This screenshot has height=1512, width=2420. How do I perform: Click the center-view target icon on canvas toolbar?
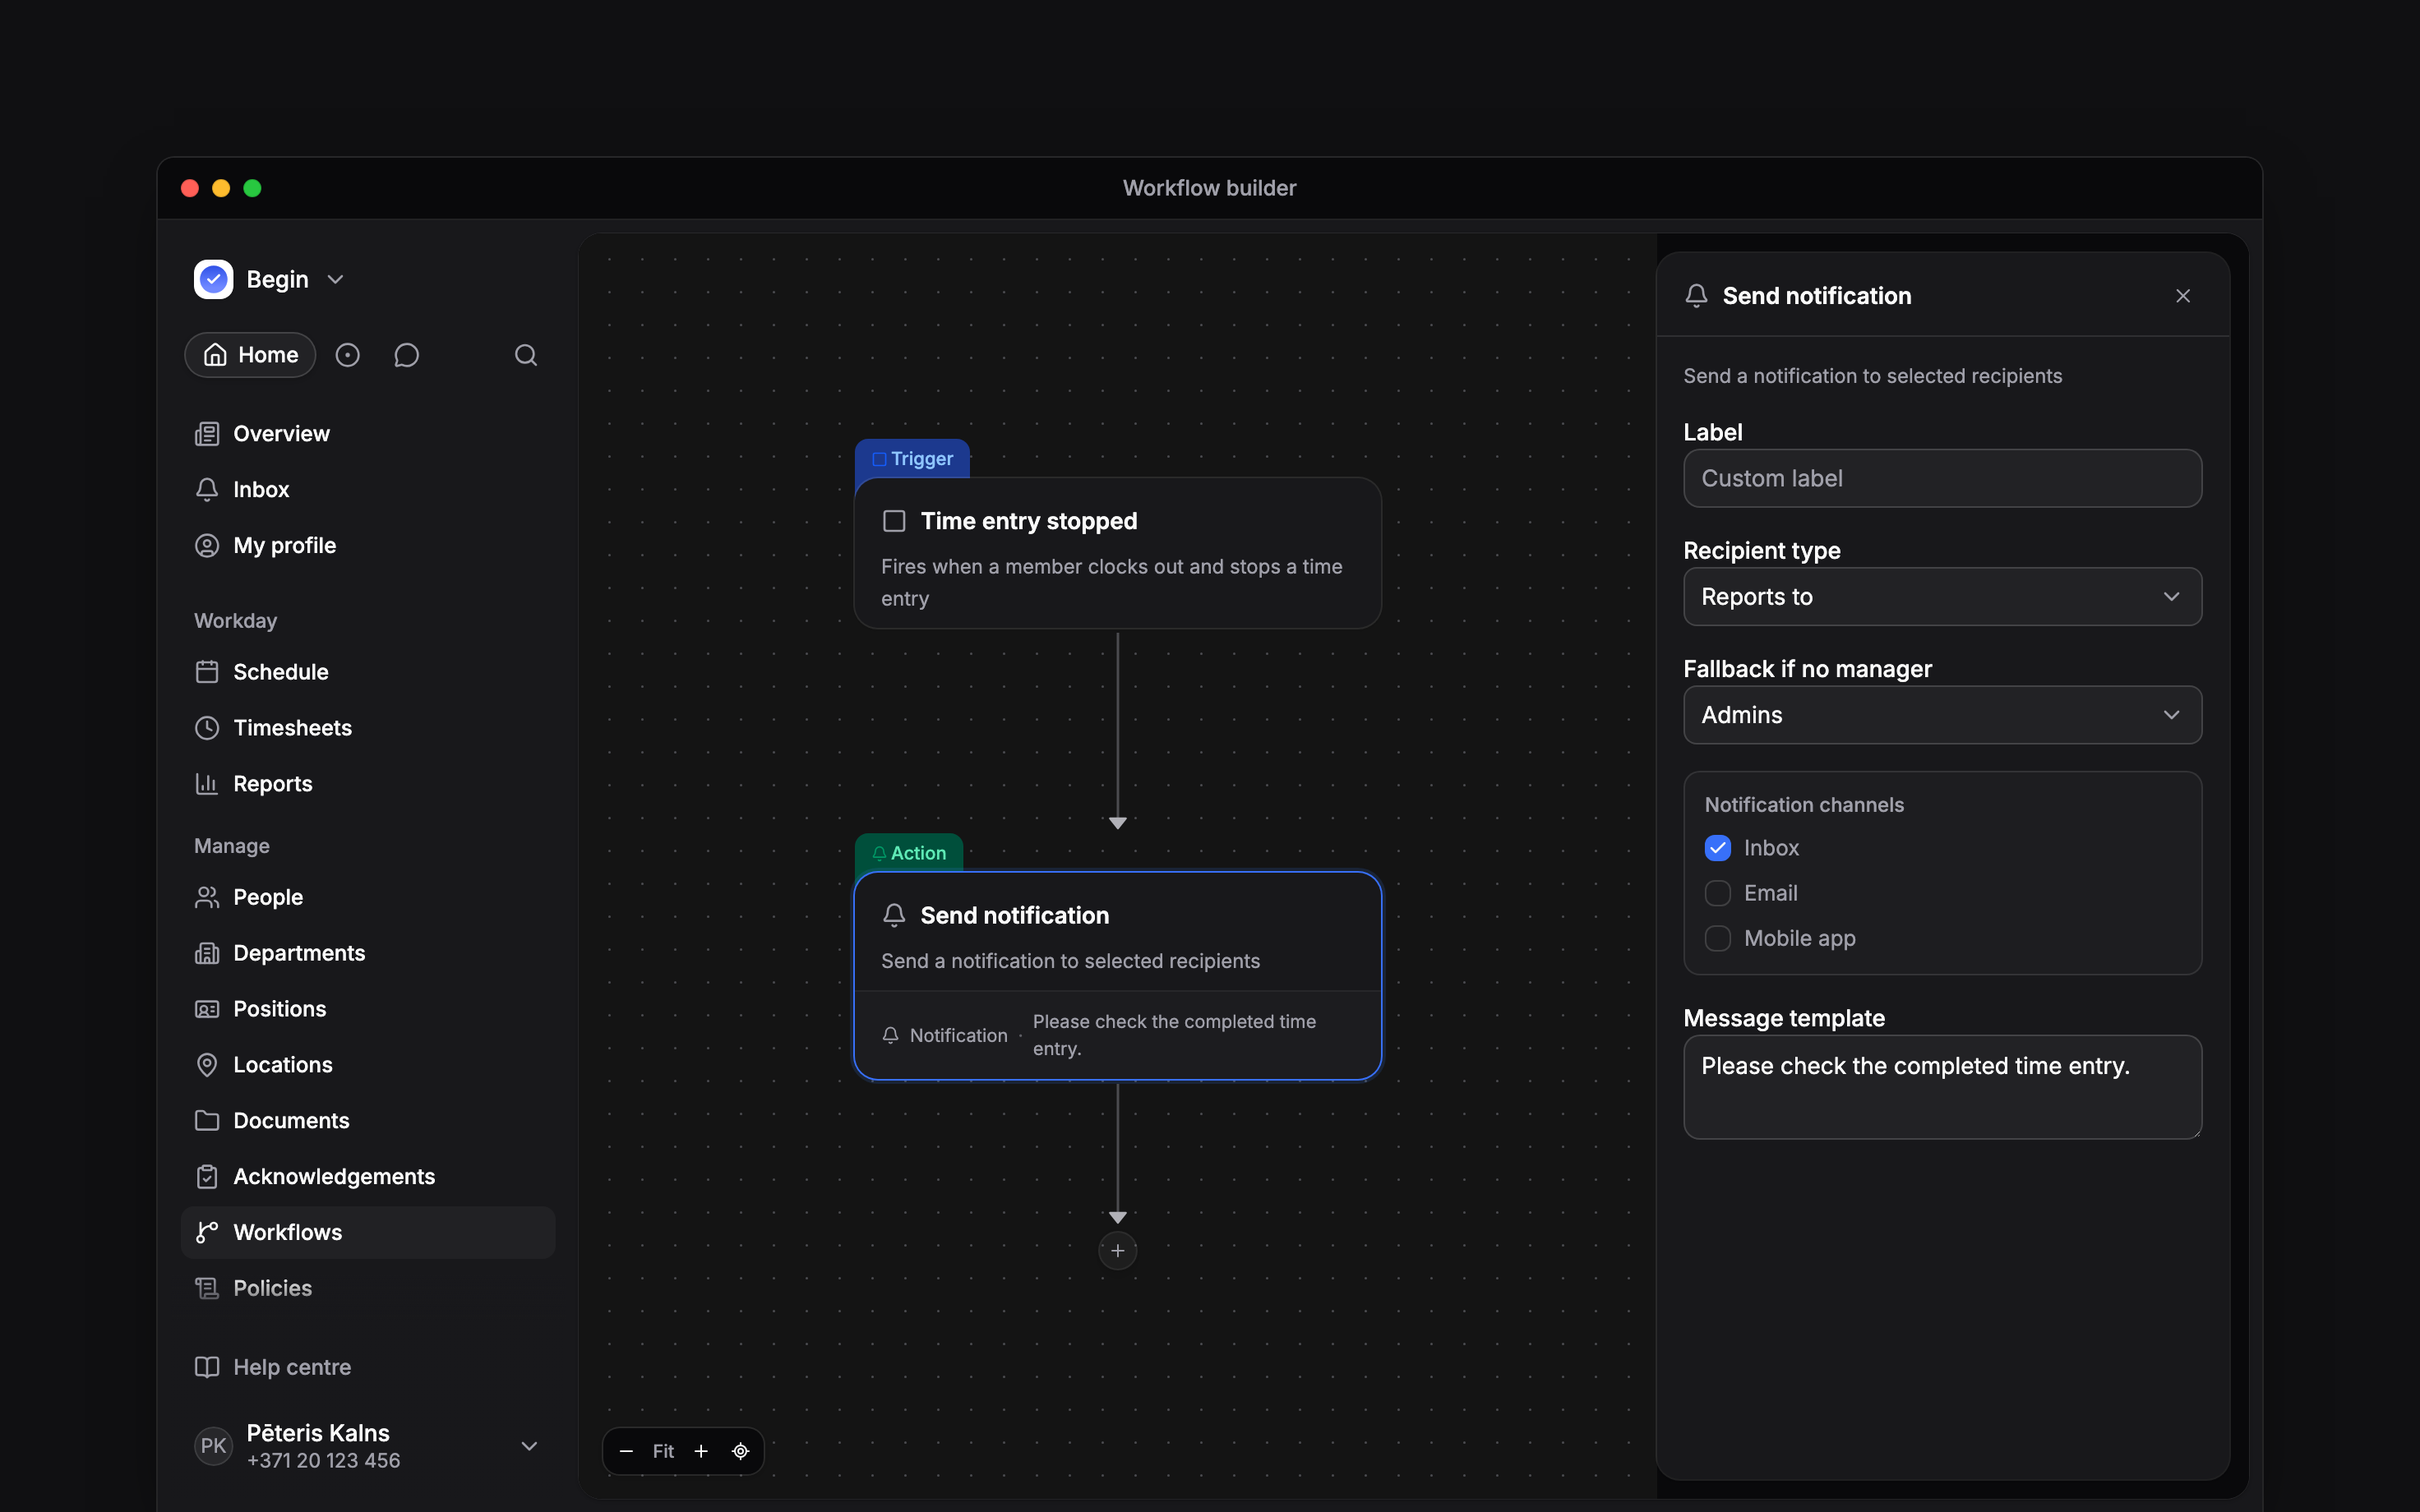(740, 1451)
